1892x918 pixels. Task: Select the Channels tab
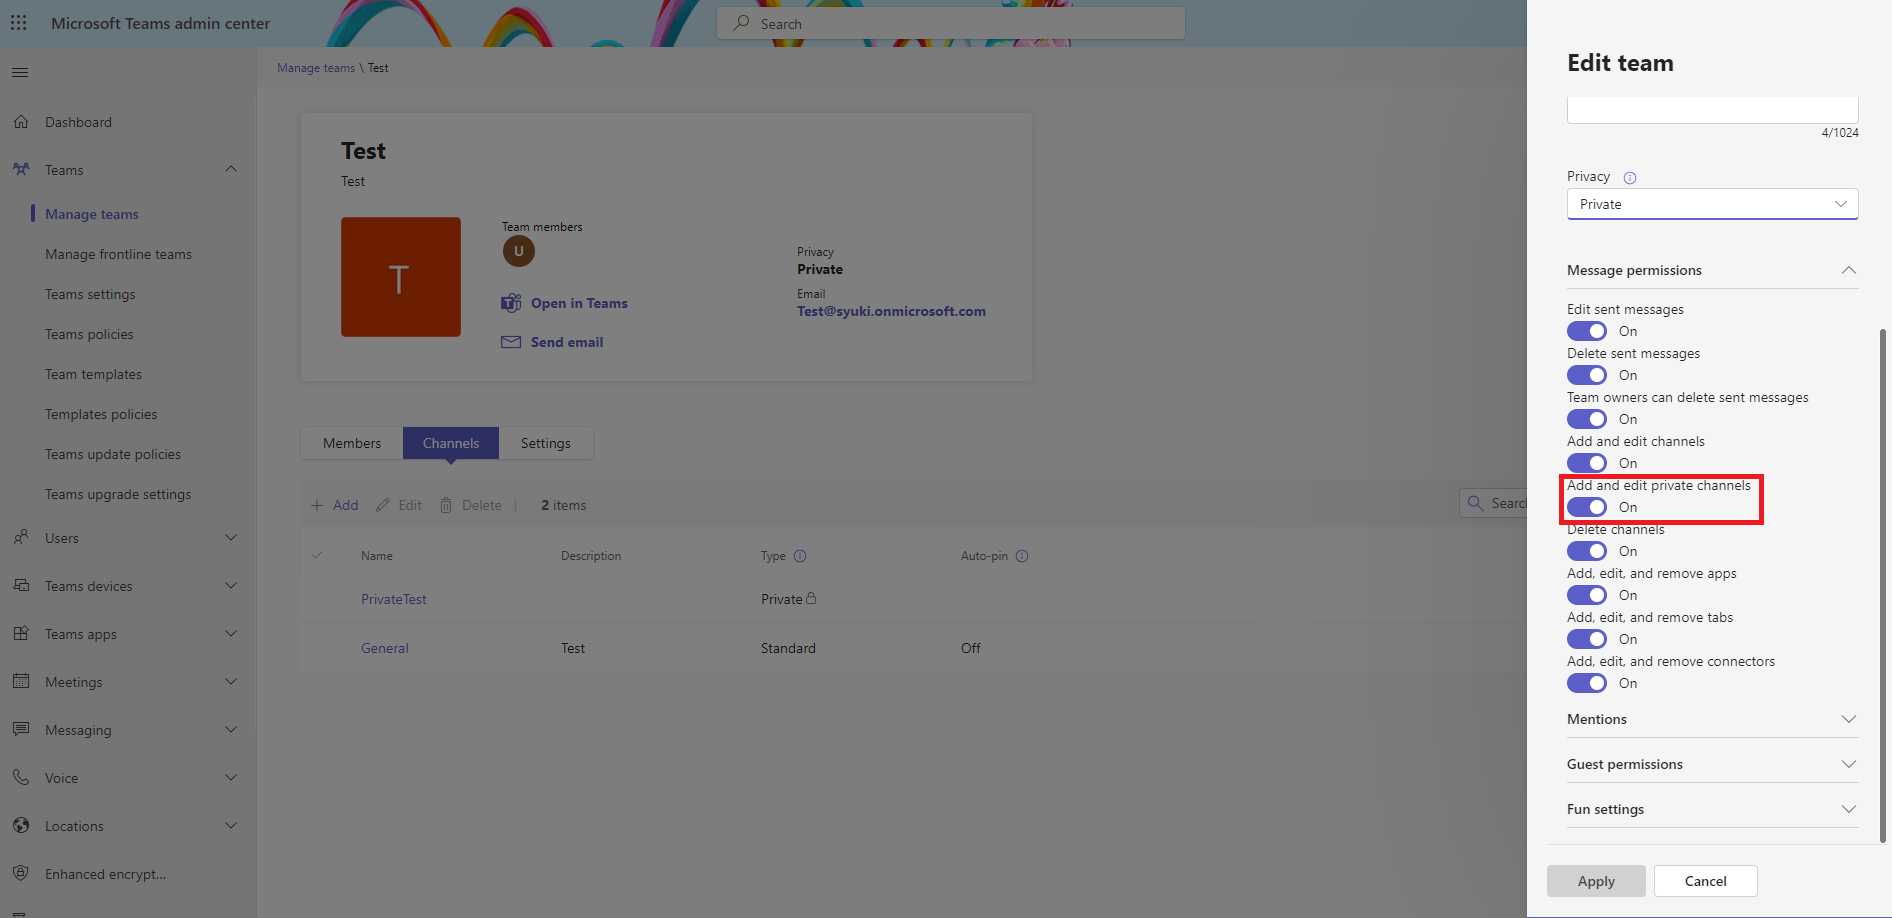point(451,443)
